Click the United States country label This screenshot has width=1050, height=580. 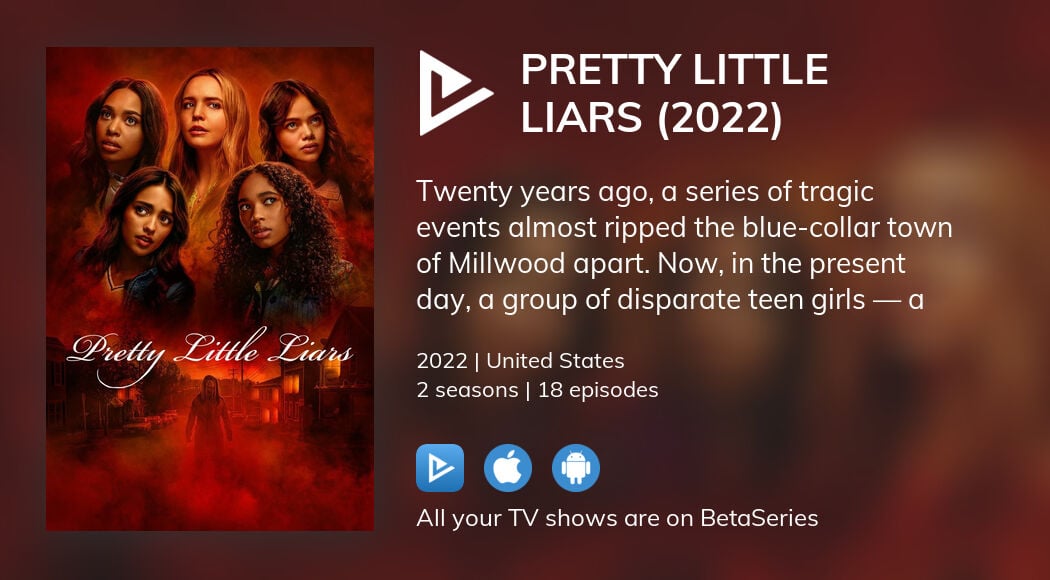[555, 361]
